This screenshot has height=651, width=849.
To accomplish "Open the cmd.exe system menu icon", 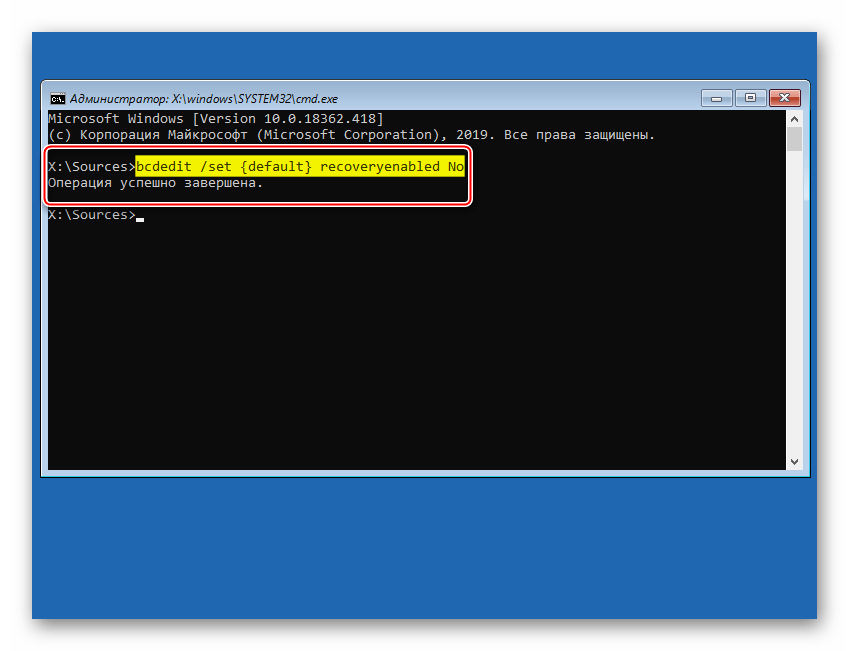I will pos(58,99).
